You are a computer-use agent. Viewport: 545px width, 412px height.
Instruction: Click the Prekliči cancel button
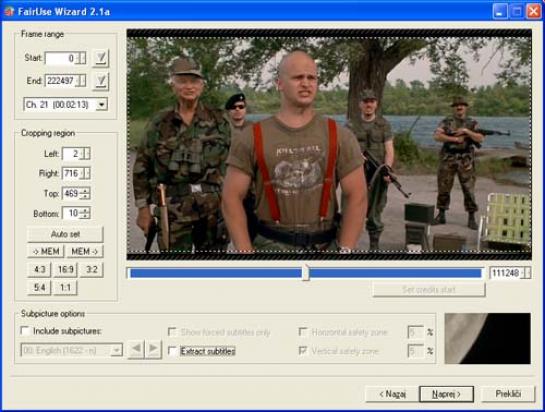(508, 394)
